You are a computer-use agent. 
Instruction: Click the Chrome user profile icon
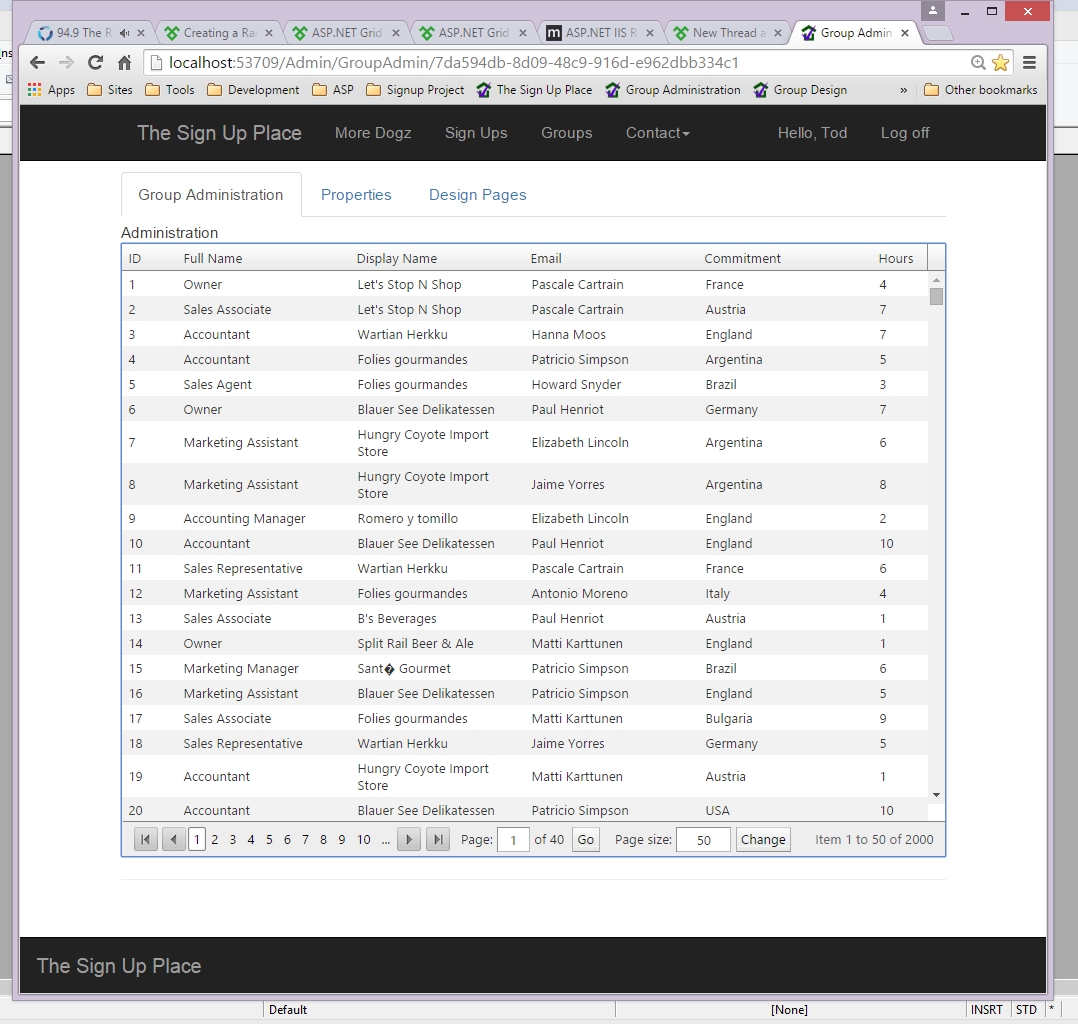pyautogui.click(x=933, y=10)
